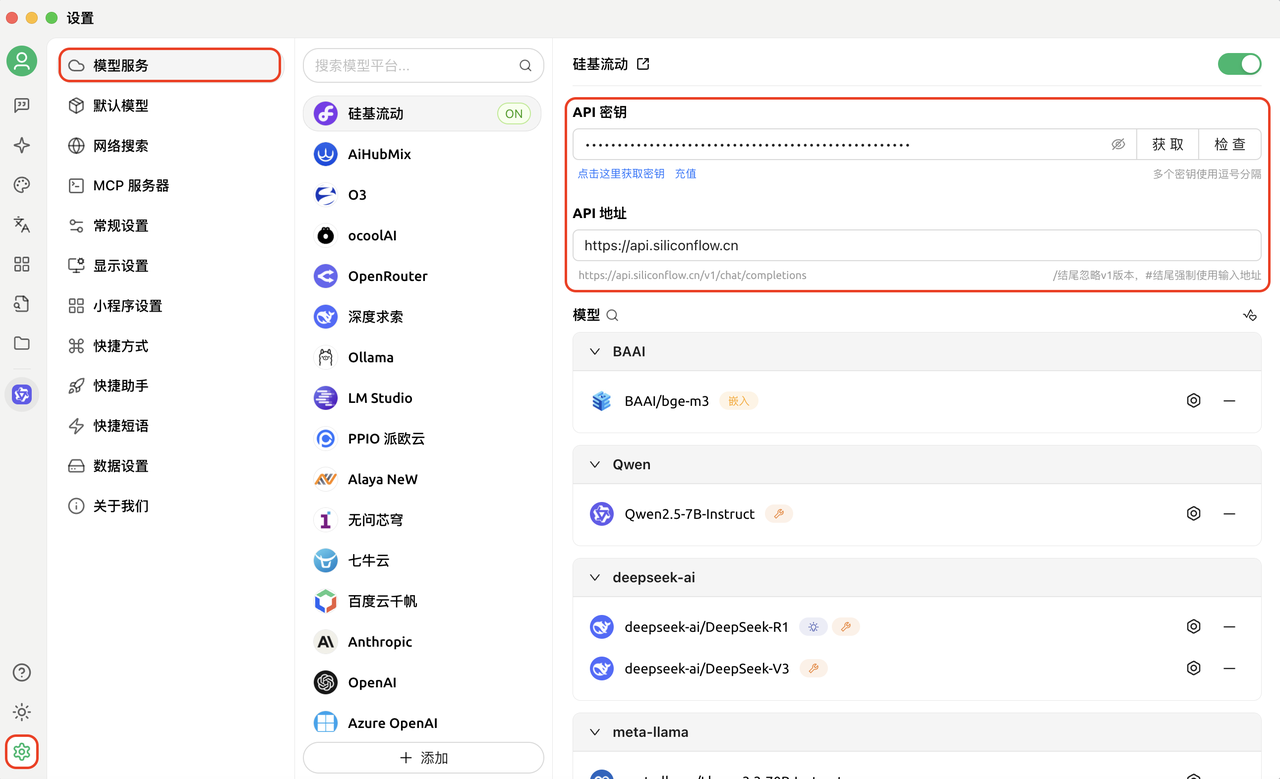The height and width of the screenshot is (779, 1280).
Task: Remove BAAI/bge-m3 with minus icon
Action: tap(1229, 401)
